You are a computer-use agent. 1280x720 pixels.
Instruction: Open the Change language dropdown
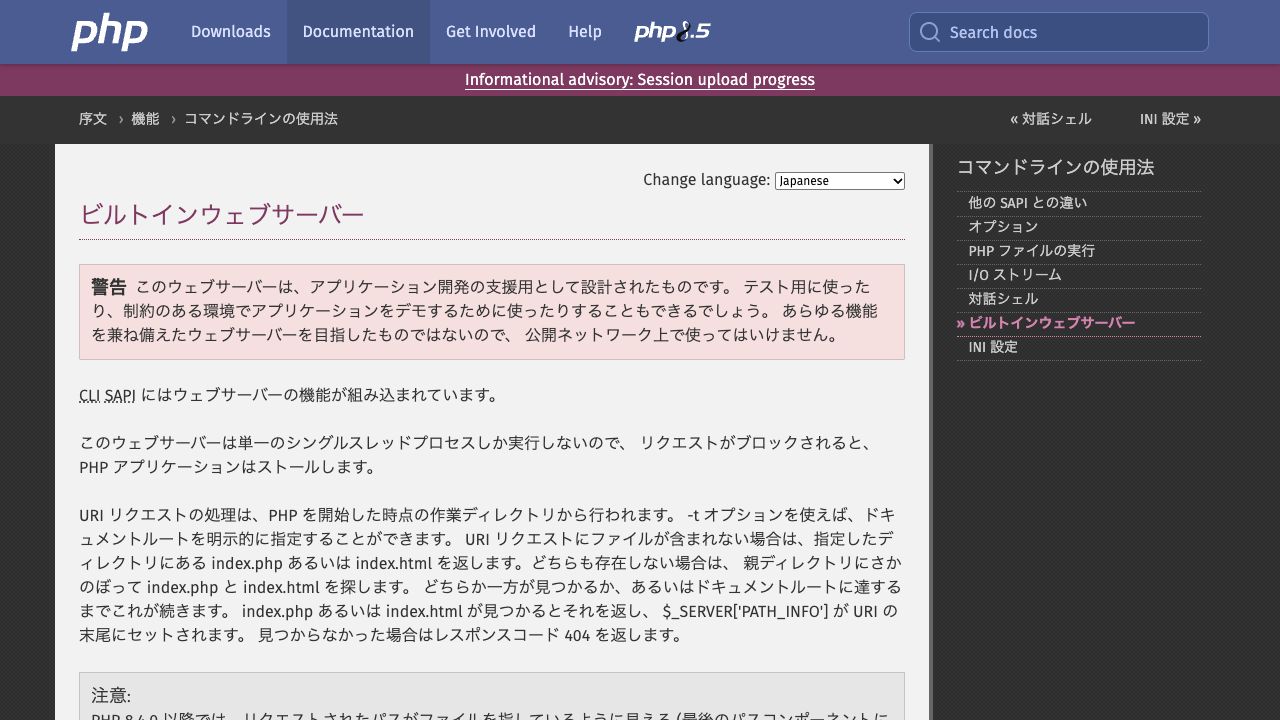[x=840, y=181]
